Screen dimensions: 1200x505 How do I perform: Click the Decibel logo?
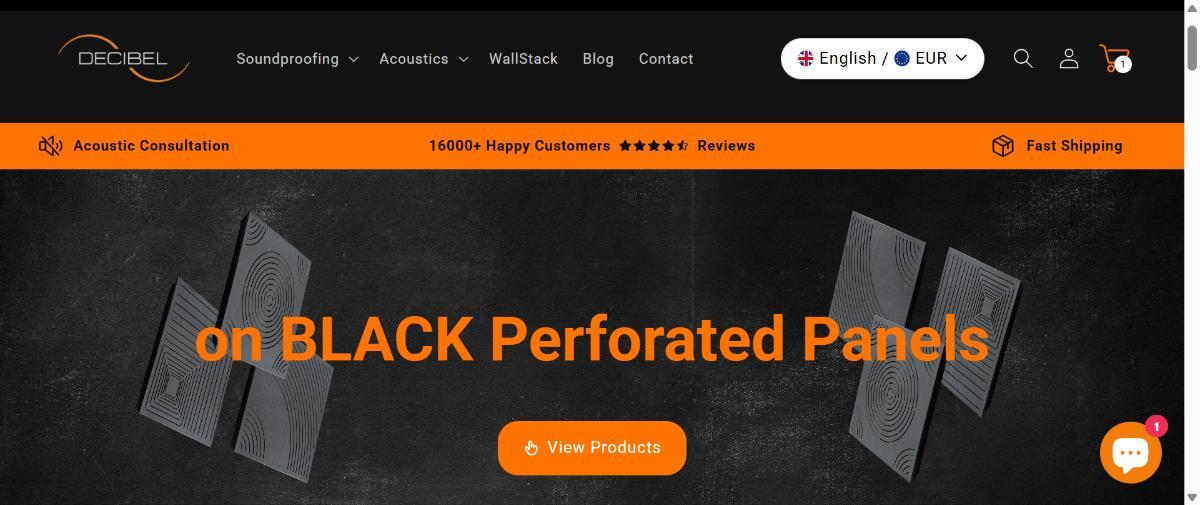pyautogui.click(x=123, y=58)
